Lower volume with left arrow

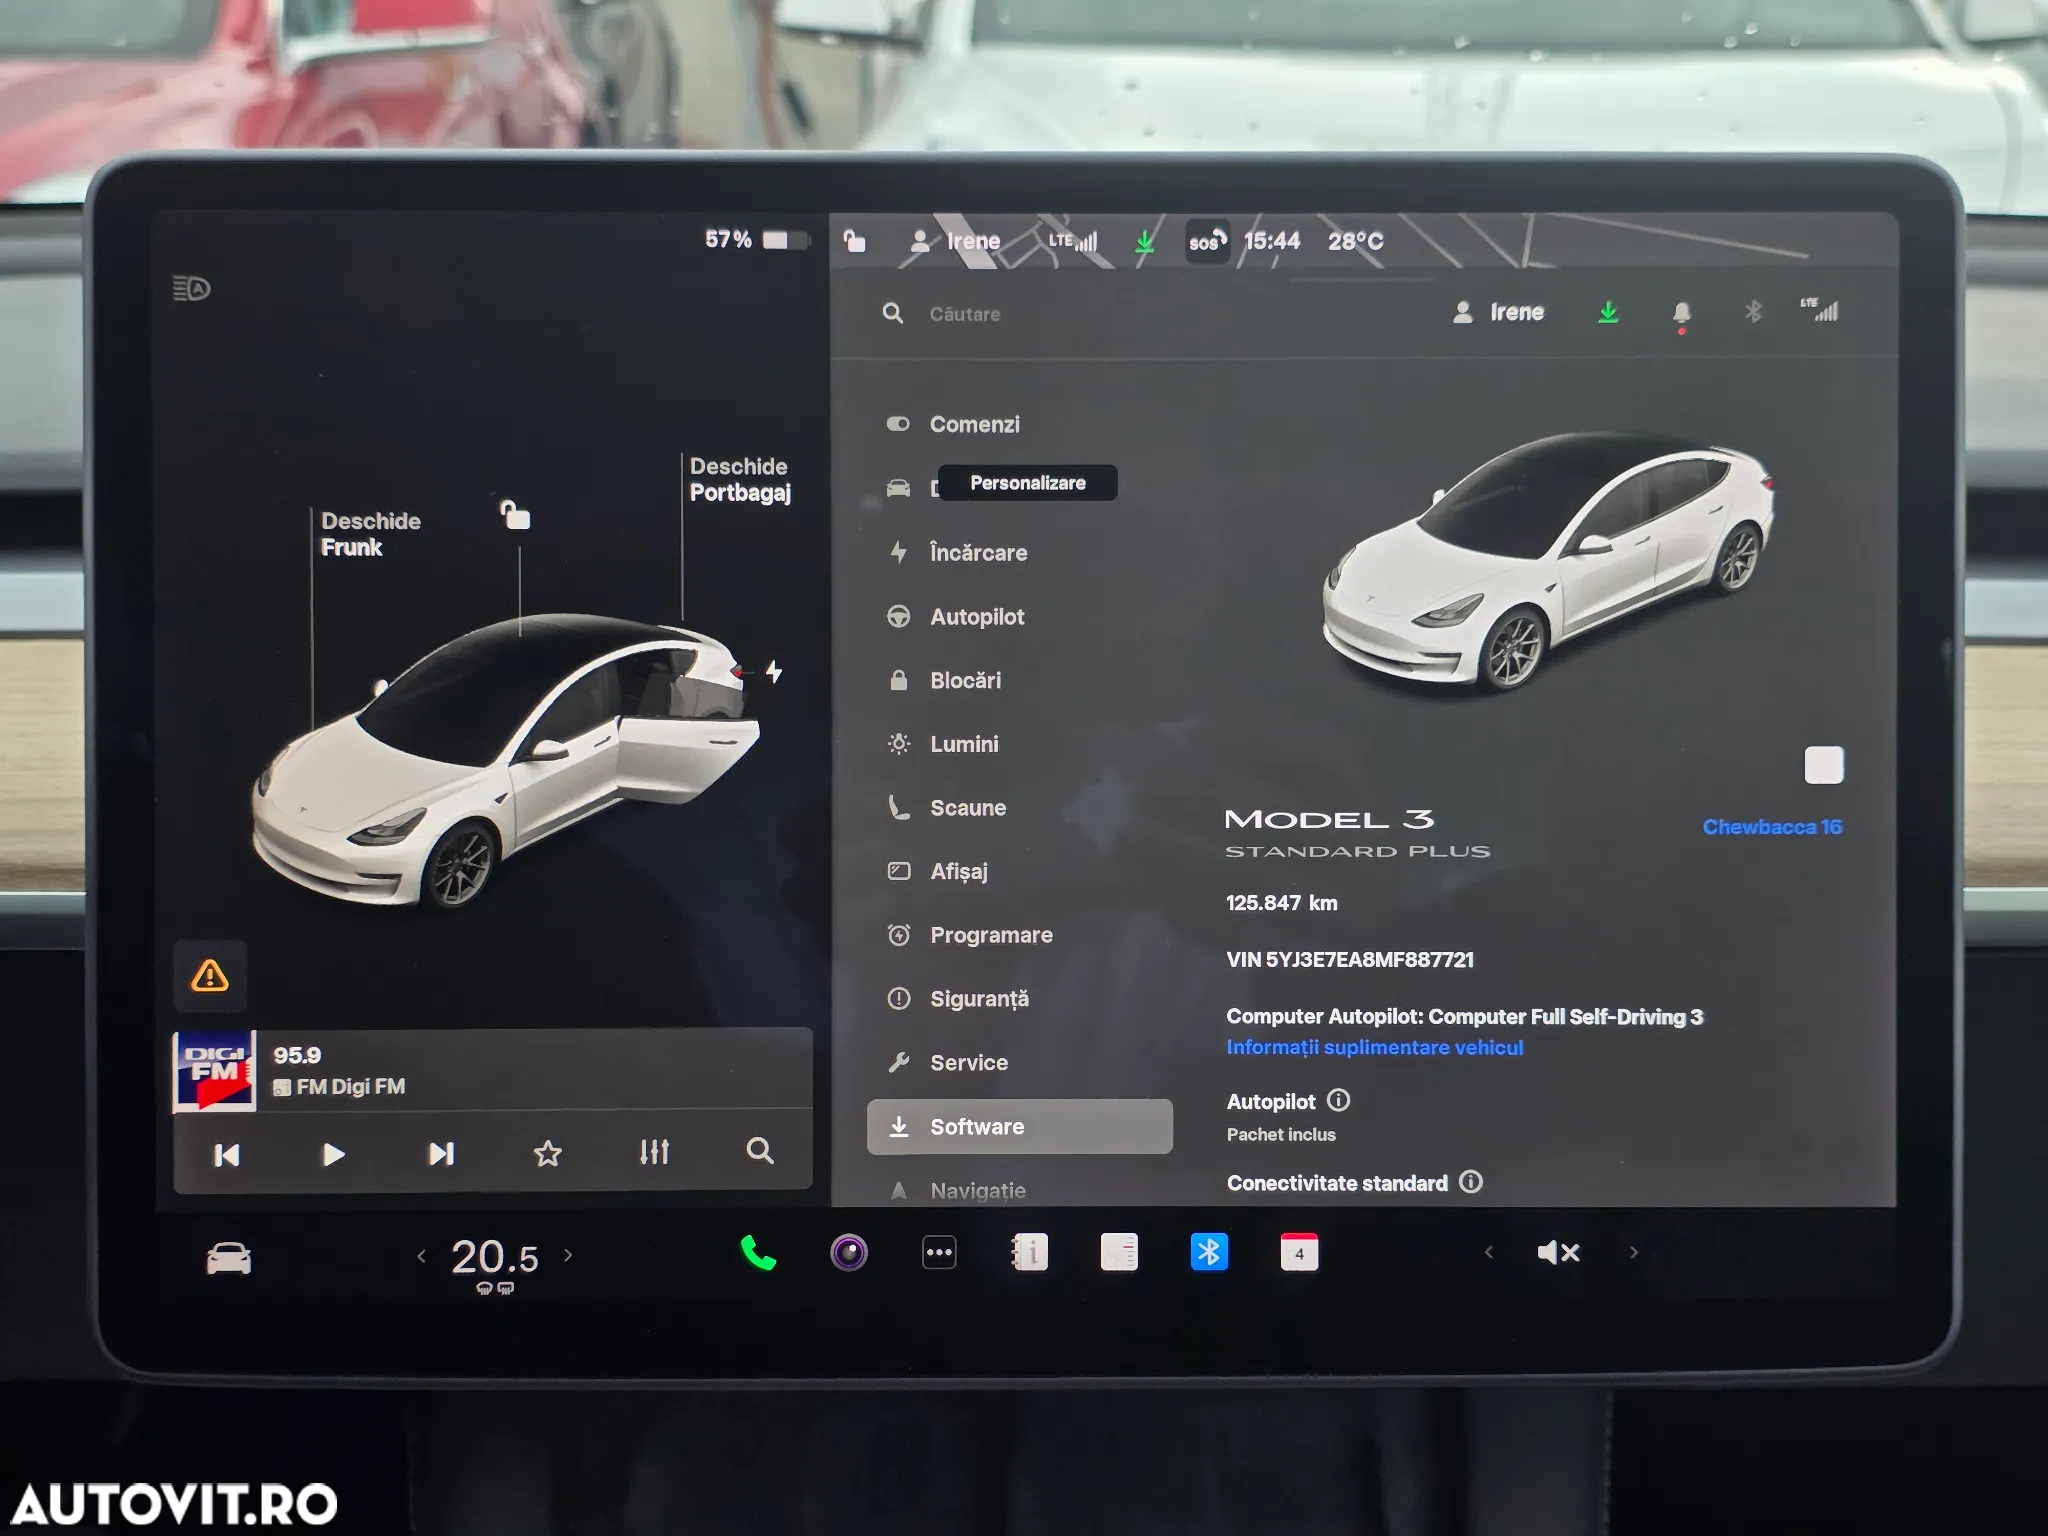pos(1488,1252)
